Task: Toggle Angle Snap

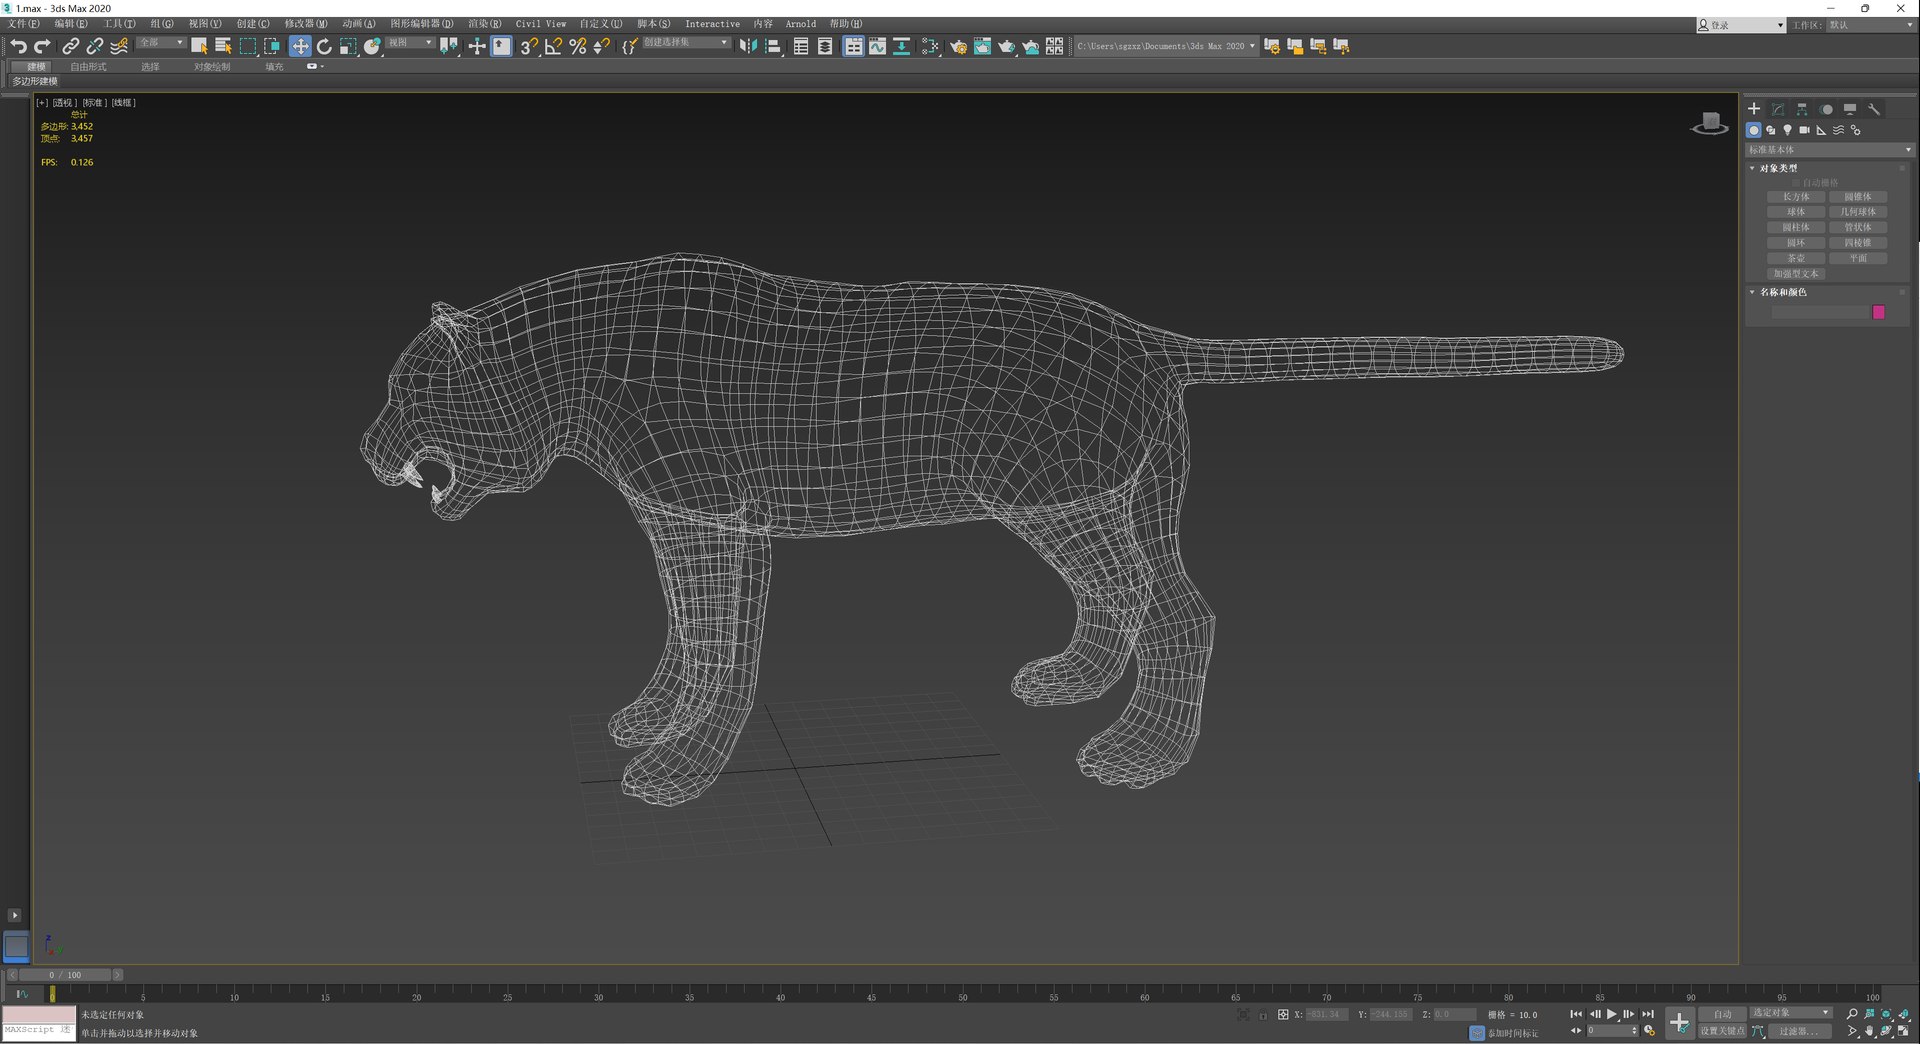Action: tap(553, 46)
